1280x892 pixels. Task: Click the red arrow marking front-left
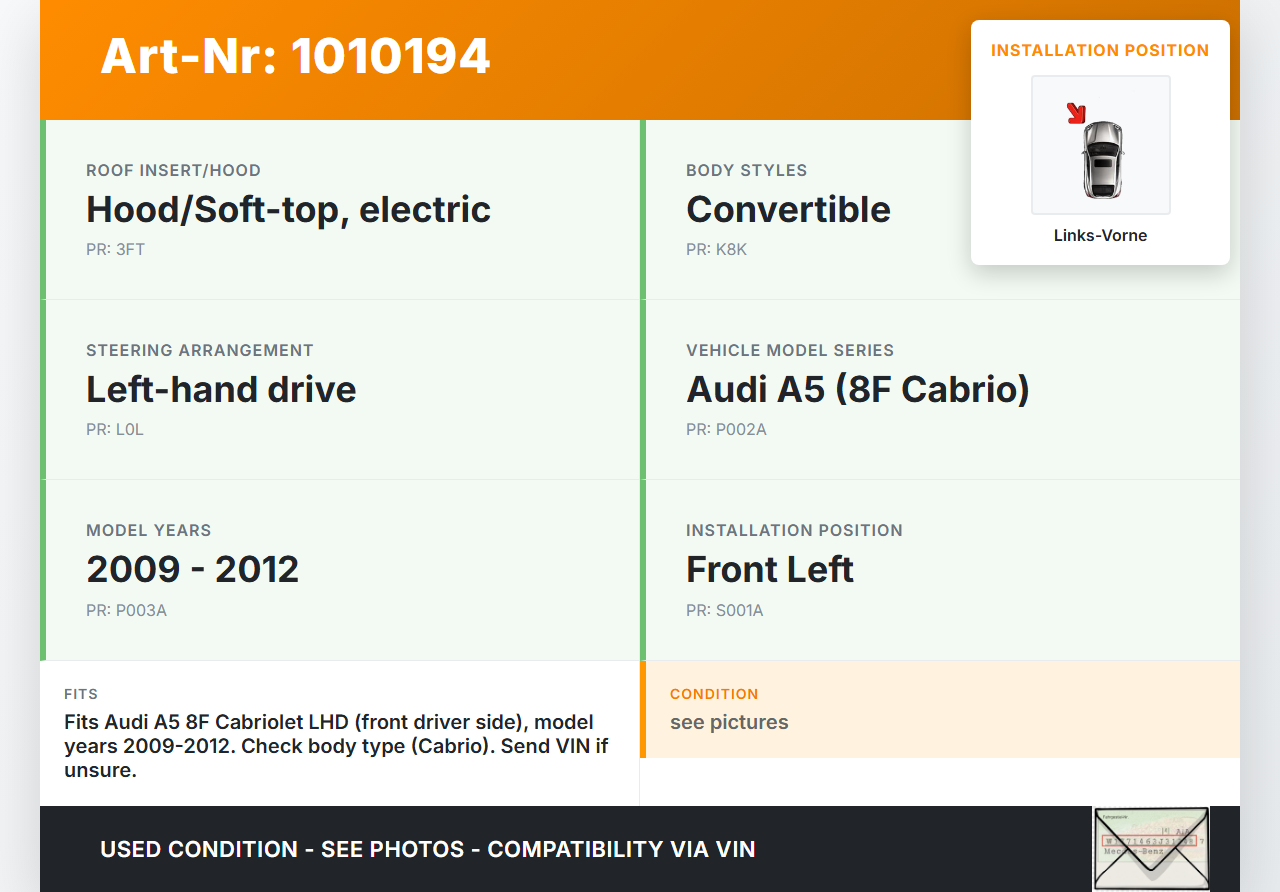point(1076,113)
